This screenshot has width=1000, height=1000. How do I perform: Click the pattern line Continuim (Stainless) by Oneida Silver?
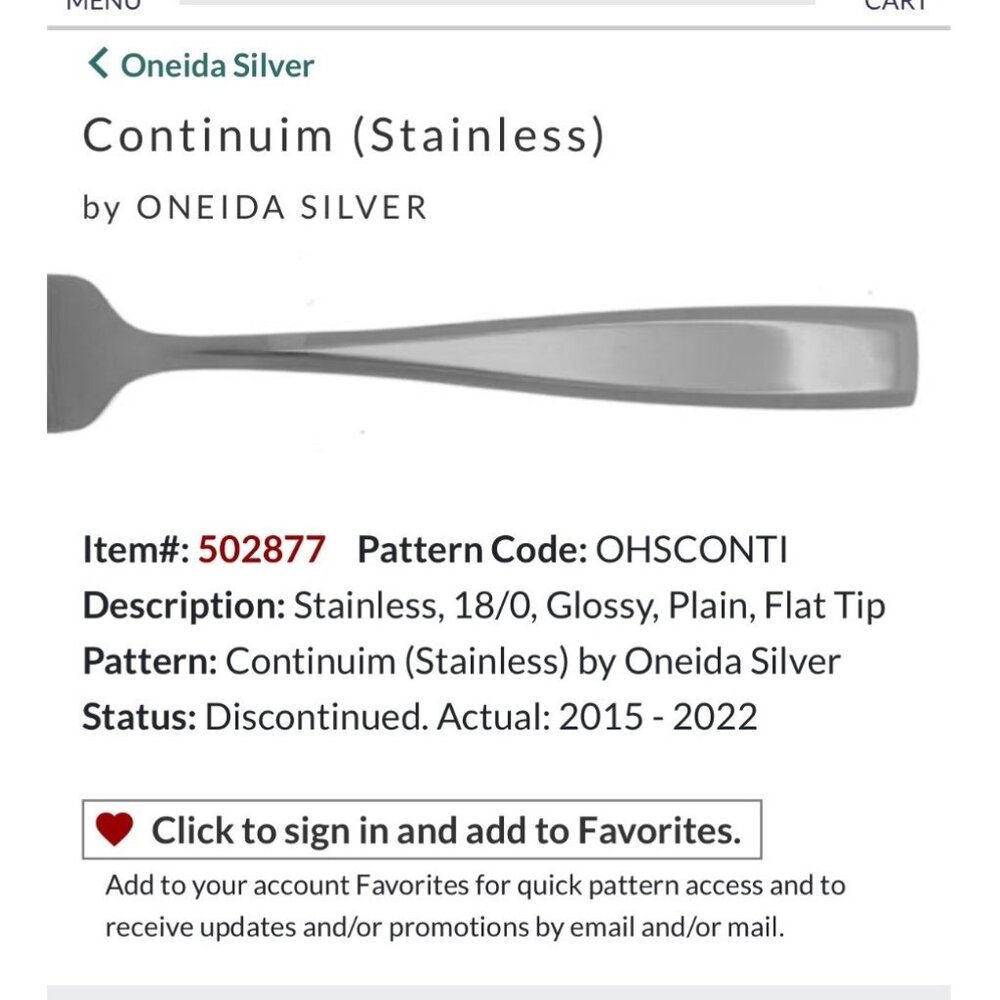coord(462,660)
